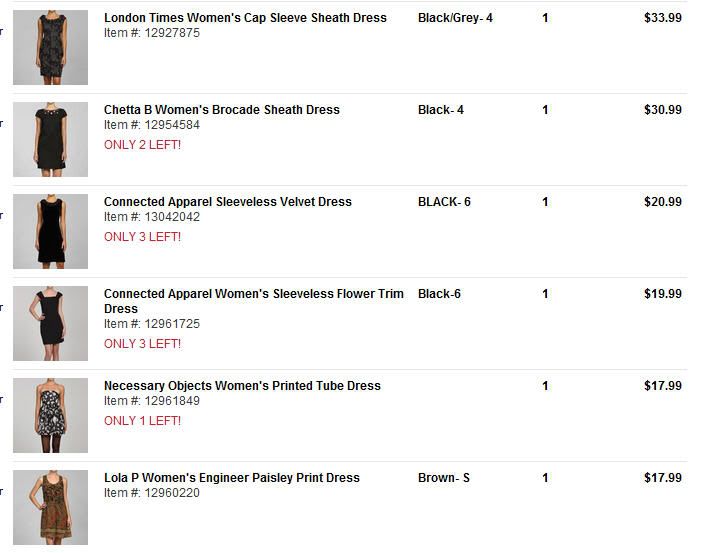The height and width of the screenshot is (553, 704).
Task: Select the $33.99 price of the London Times dress
Action: (663, 18)
